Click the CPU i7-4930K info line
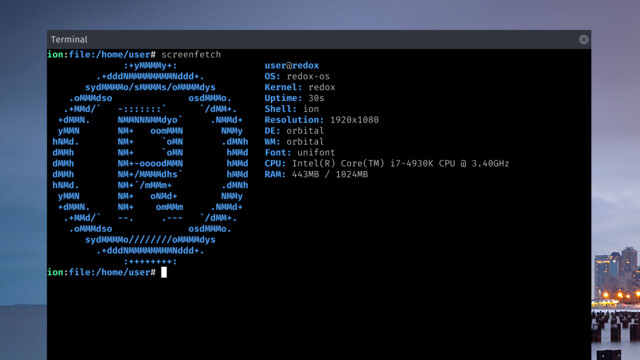Image resolution: width=640 pixels, height=360 pixels. tap(387, 164)
